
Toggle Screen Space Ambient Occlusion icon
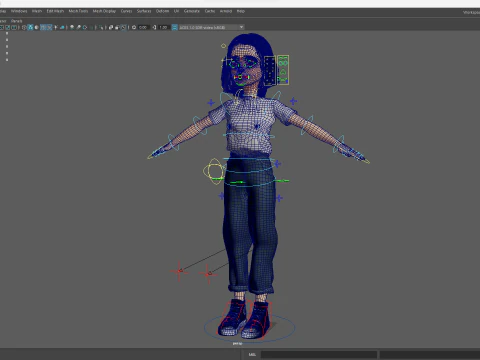(72, 27)
